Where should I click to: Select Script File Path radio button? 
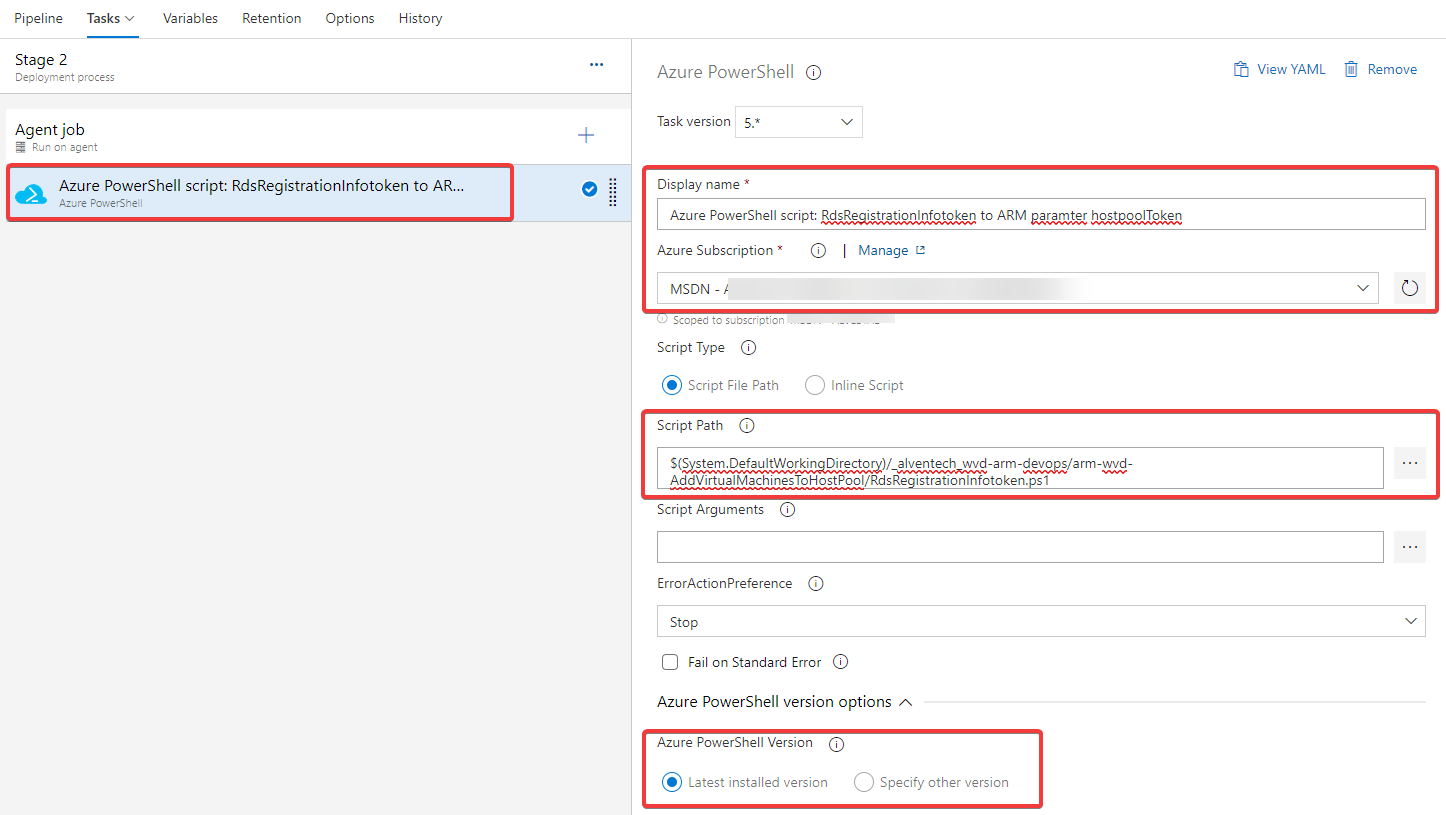672,385
